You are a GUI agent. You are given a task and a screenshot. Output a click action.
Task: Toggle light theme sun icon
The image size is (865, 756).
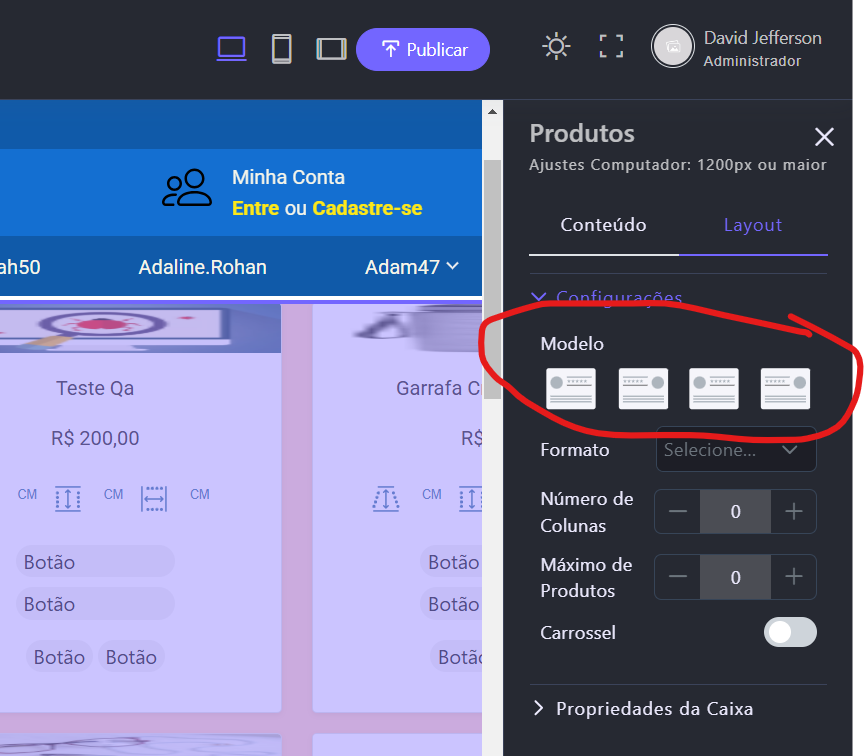coord(556,46)
